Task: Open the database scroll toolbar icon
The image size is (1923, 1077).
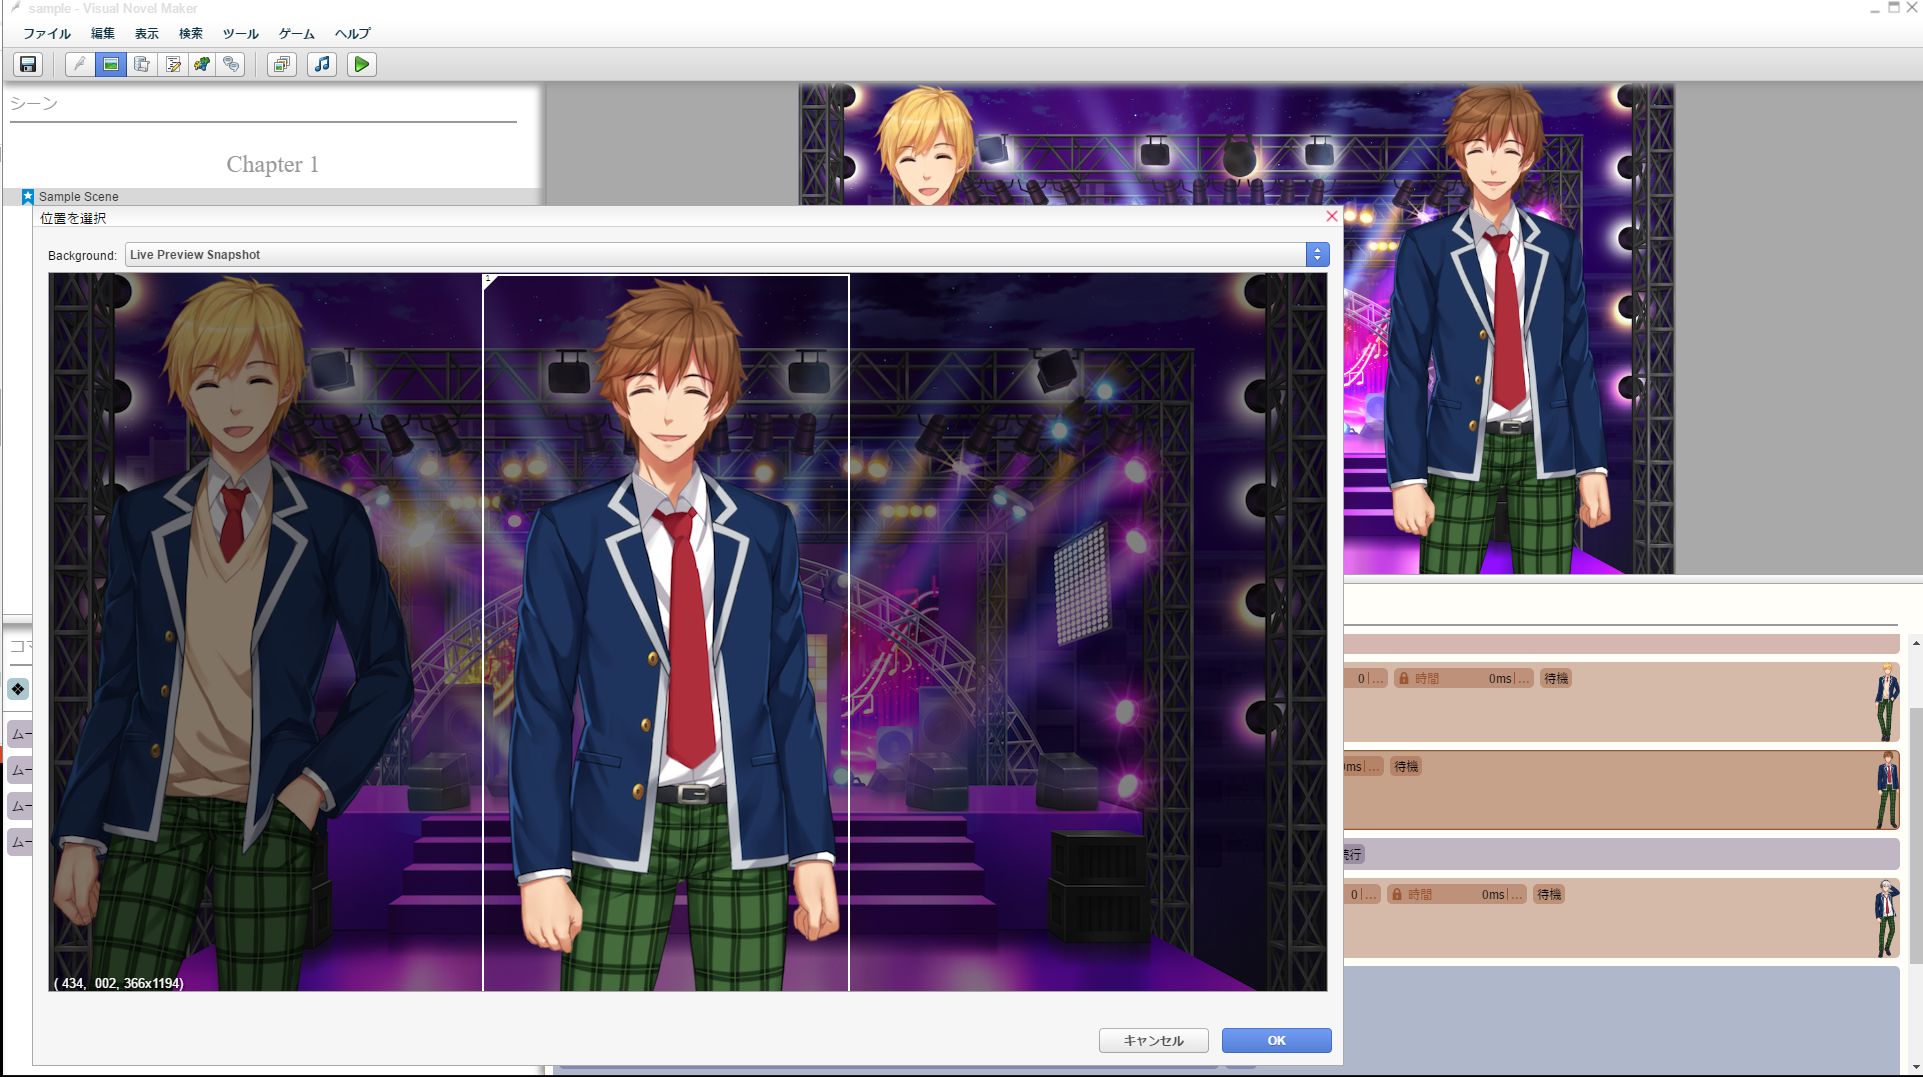Action: (142, 65)
